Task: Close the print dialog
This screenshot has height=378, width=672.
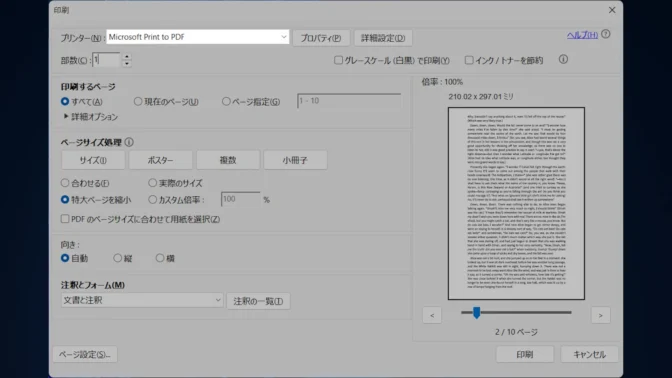Action: [612, 10]
